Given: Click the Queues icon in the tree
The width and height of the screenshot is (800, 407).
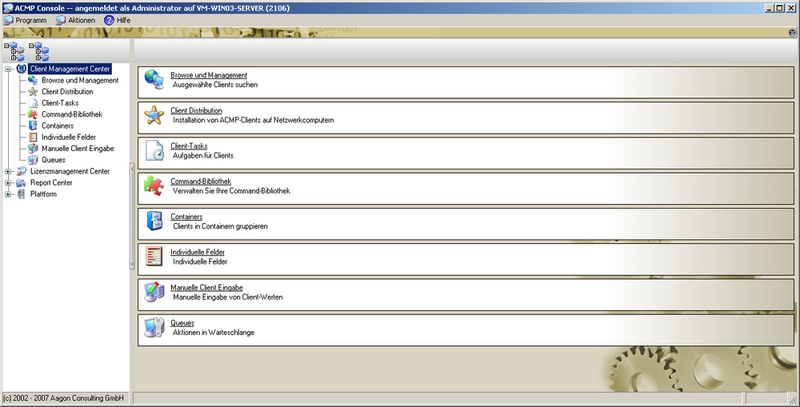Looking at the screenshot, I should coord(33,160).
